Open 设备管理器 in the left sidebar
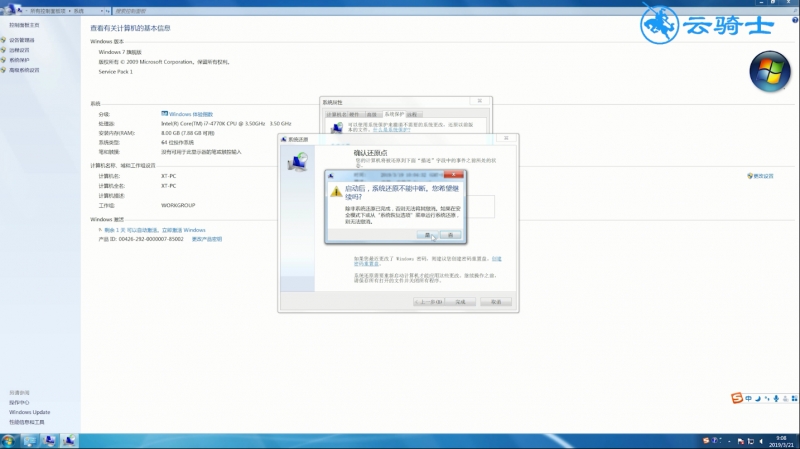 click(x=21, y=40)
